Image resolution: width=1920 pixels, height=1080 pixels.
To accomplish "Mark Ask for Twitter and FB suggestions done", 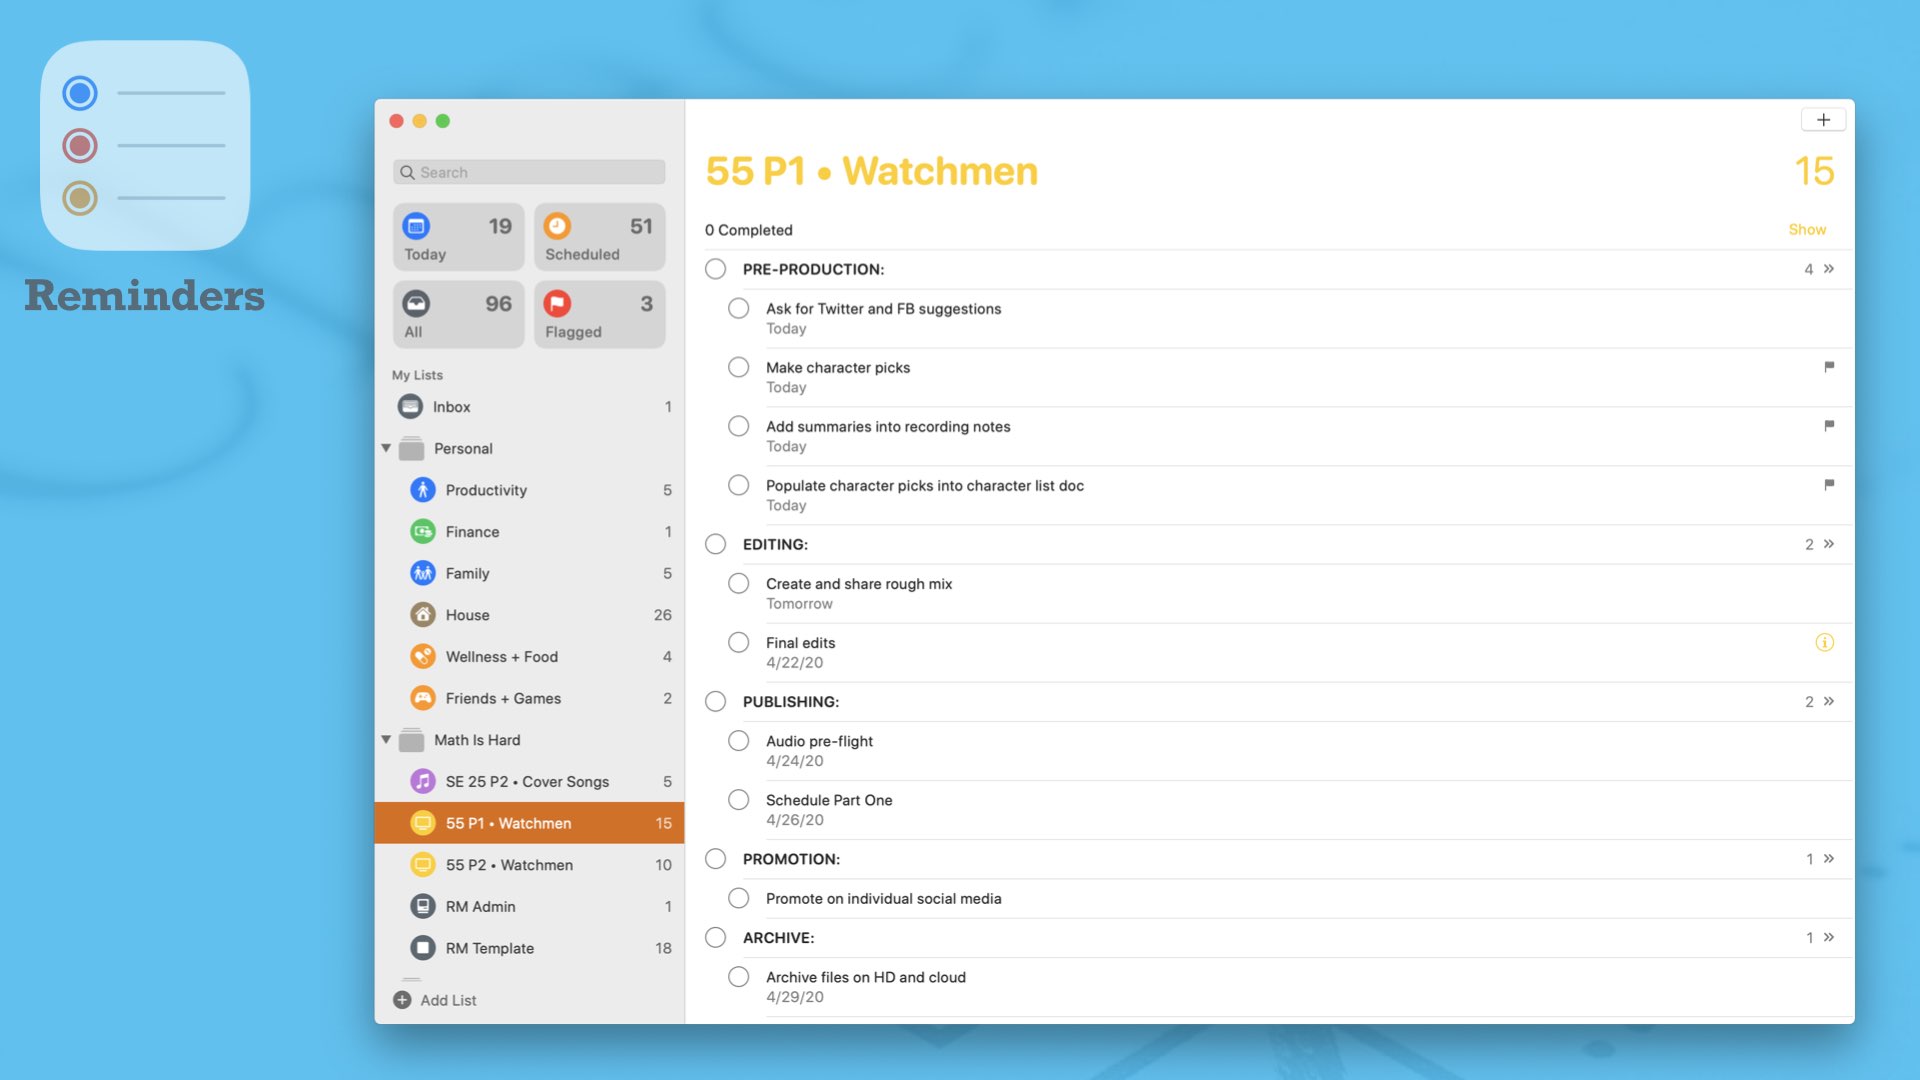I will click(738, 308).
